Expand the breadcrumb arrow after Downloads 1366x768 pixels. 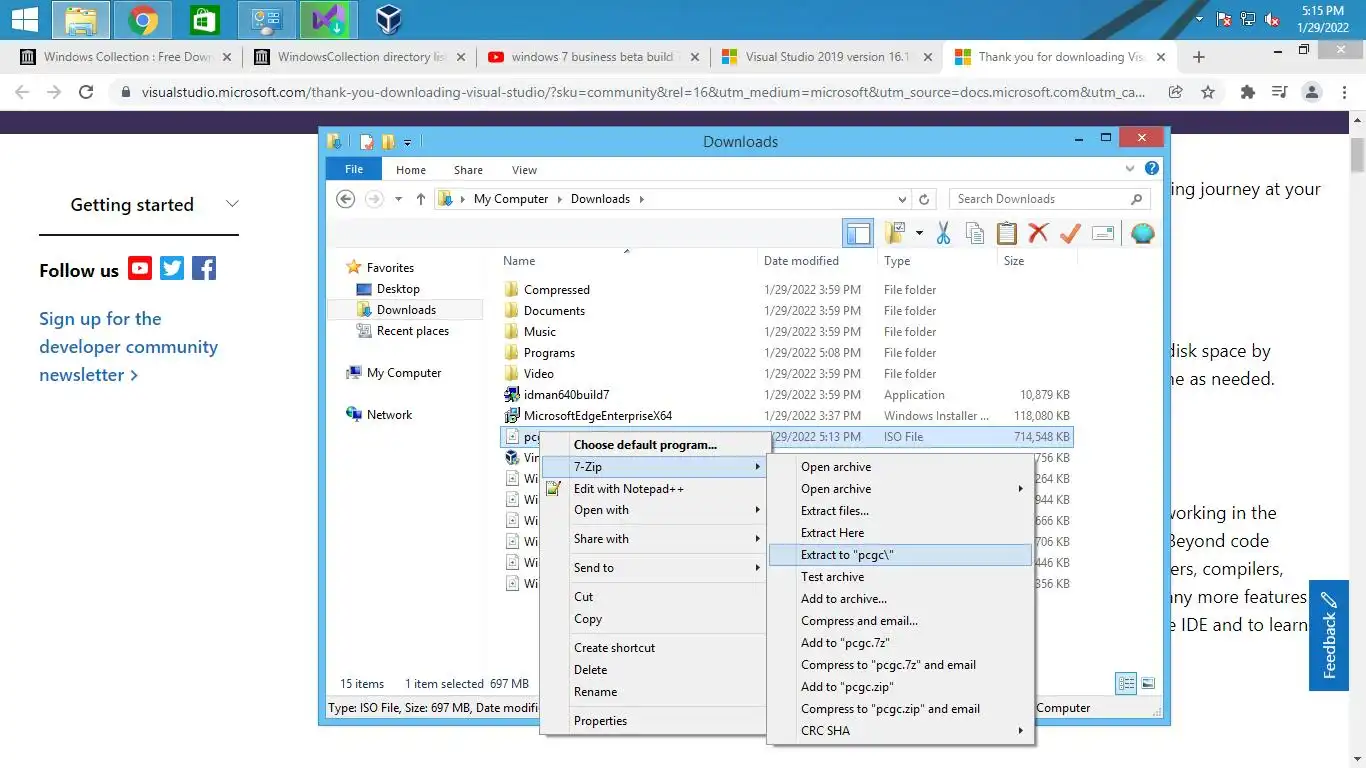tap(641, 199)
